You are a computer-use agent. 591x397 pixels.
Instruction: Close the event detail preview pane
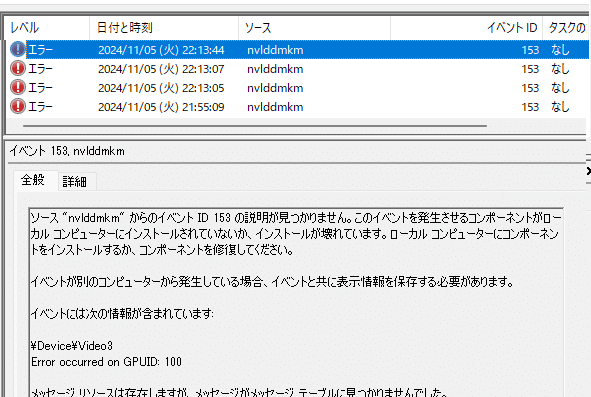pos(588,171)
